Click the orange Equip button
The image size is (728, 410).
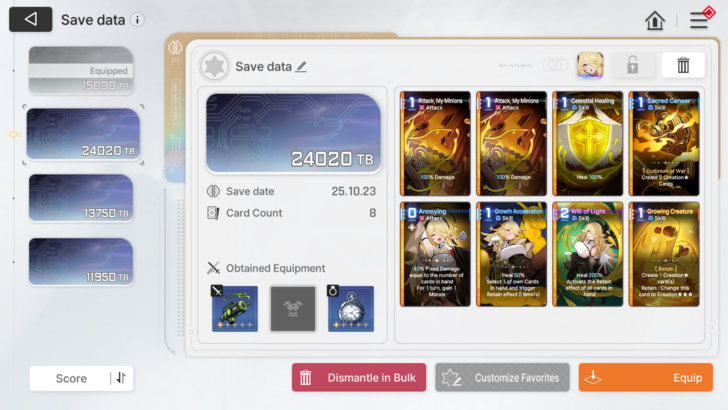tap(645, 377)
